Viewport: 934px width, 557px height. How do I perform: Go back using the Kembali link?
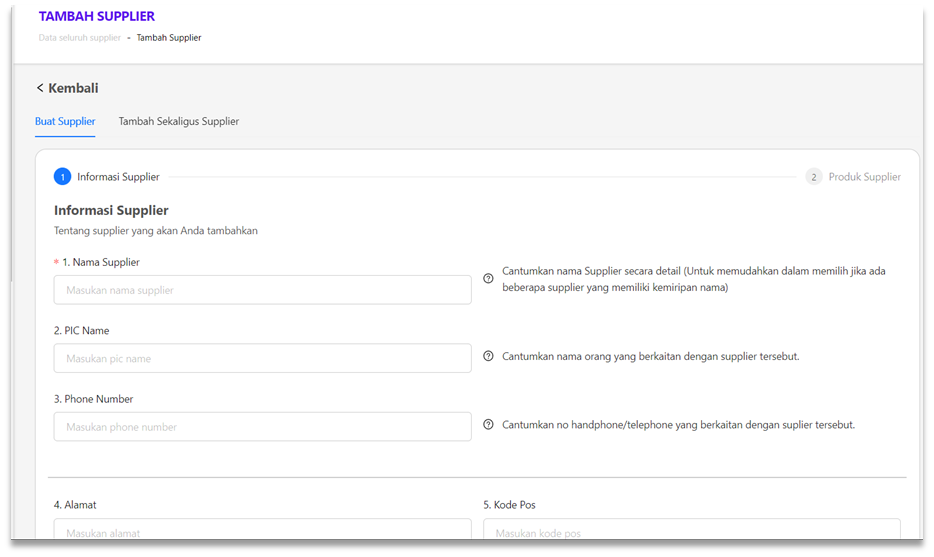(x=67, y=88)
